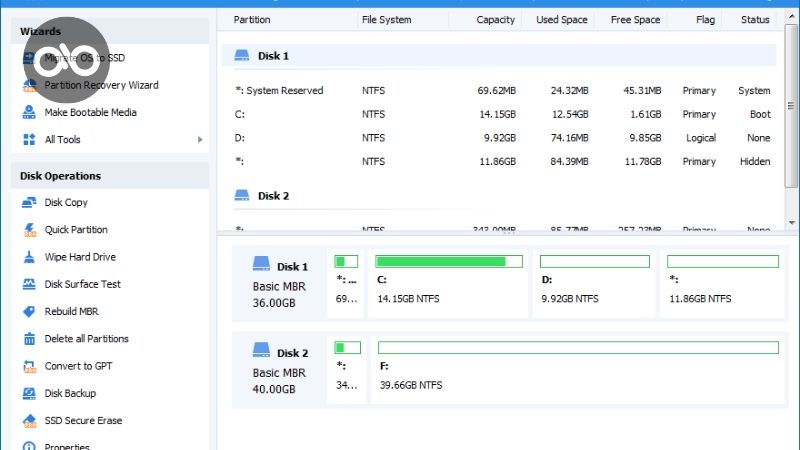Select the D: partition row in list

500,138
